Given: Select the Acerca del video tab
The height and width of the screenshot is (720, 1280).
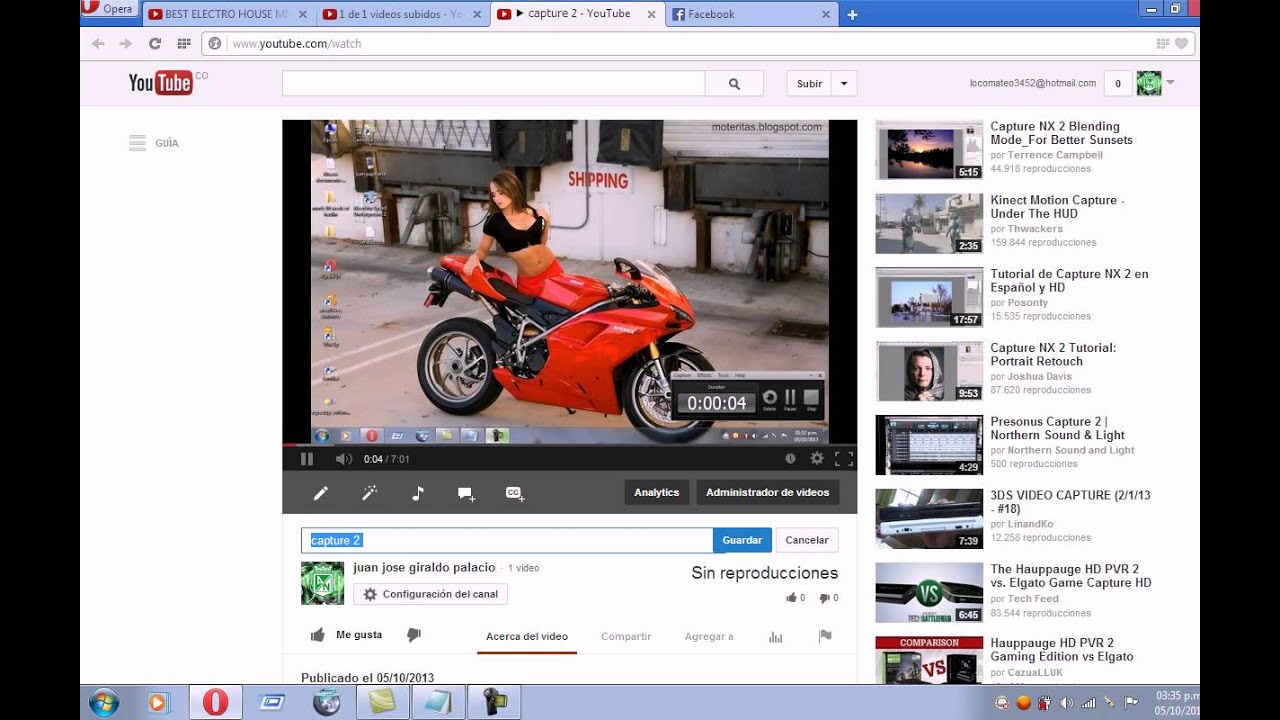Looking at the screenshot, I should coord(527,636).
